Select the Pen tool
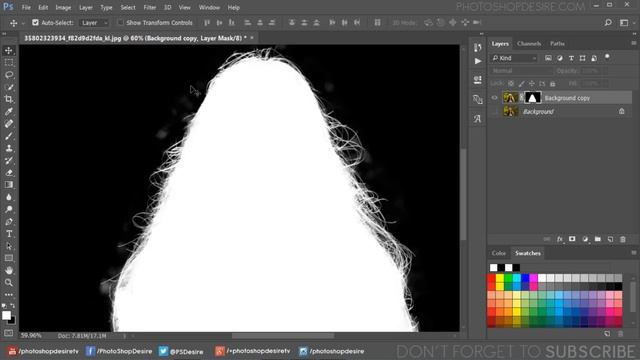This screenshot has height=360, width=640. pos(9,222)
